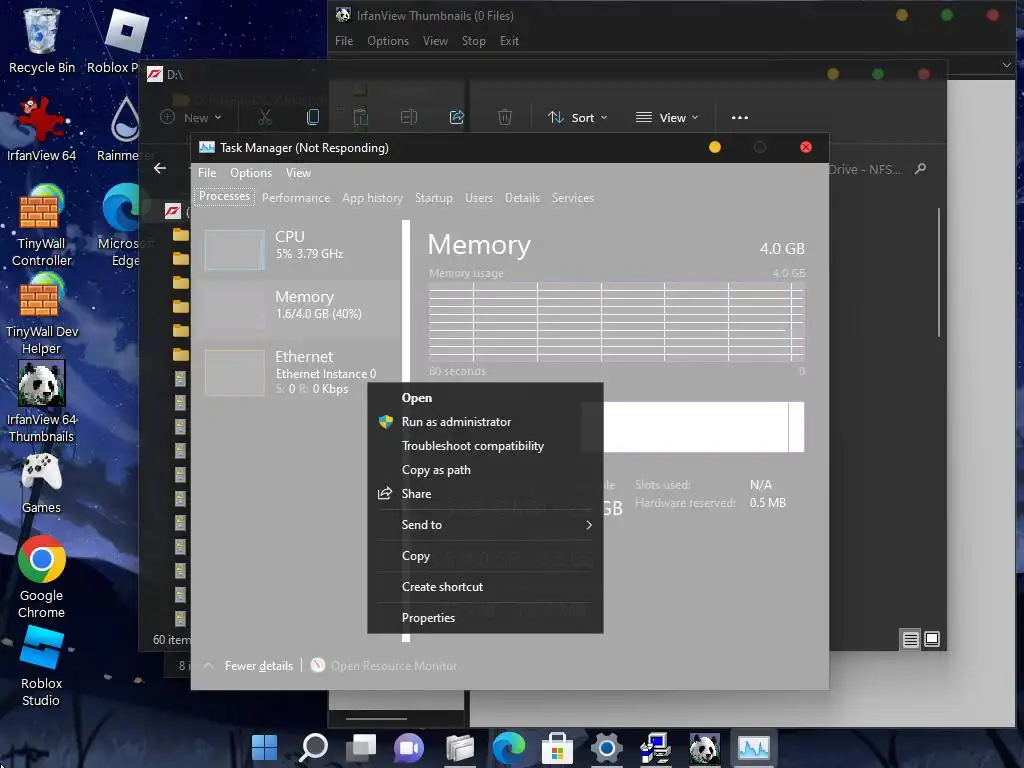Click the Copy icon in File Explorer toolbar
1024x768 pixels.
(x=313, y=117)
